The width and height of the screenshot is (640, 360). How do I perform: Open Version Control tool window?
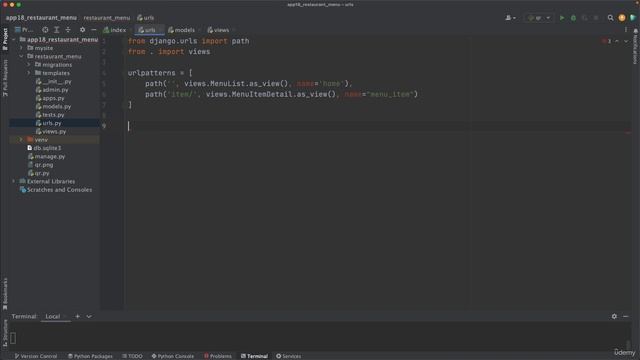tap(36, 356)
